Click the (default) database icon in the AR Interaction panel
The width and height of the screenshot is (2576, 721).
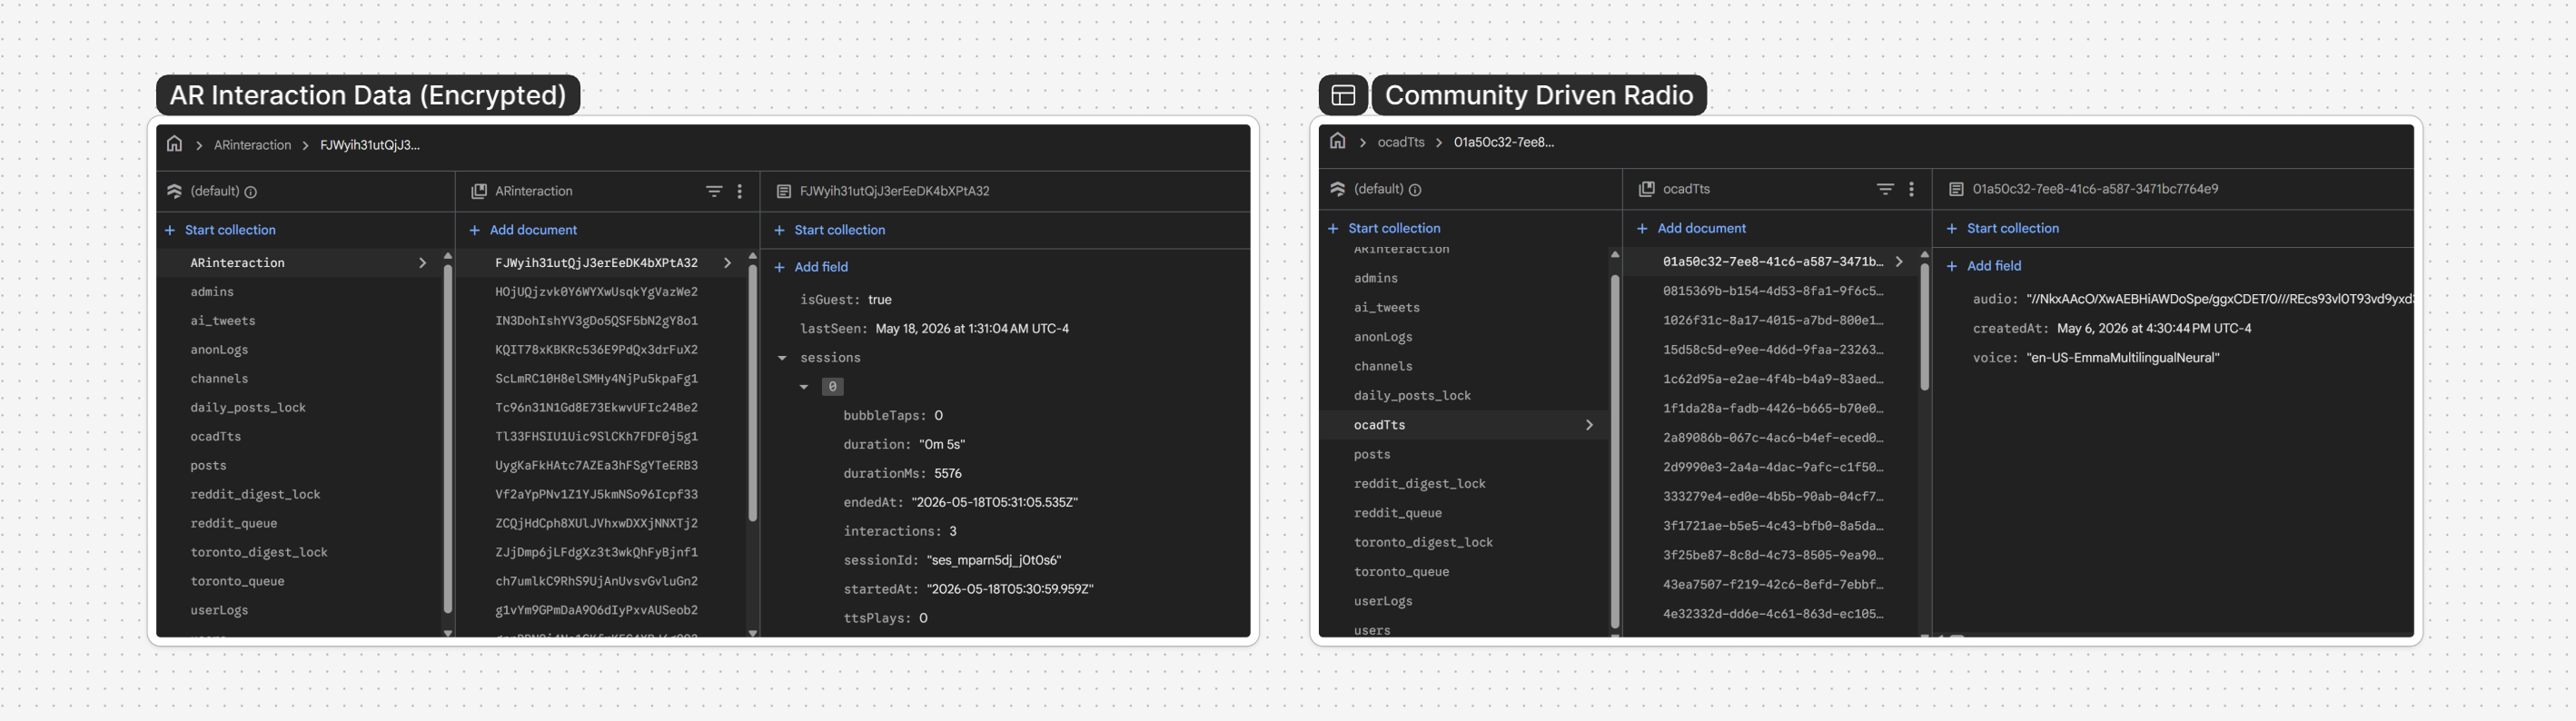click(x=174, y=191)
